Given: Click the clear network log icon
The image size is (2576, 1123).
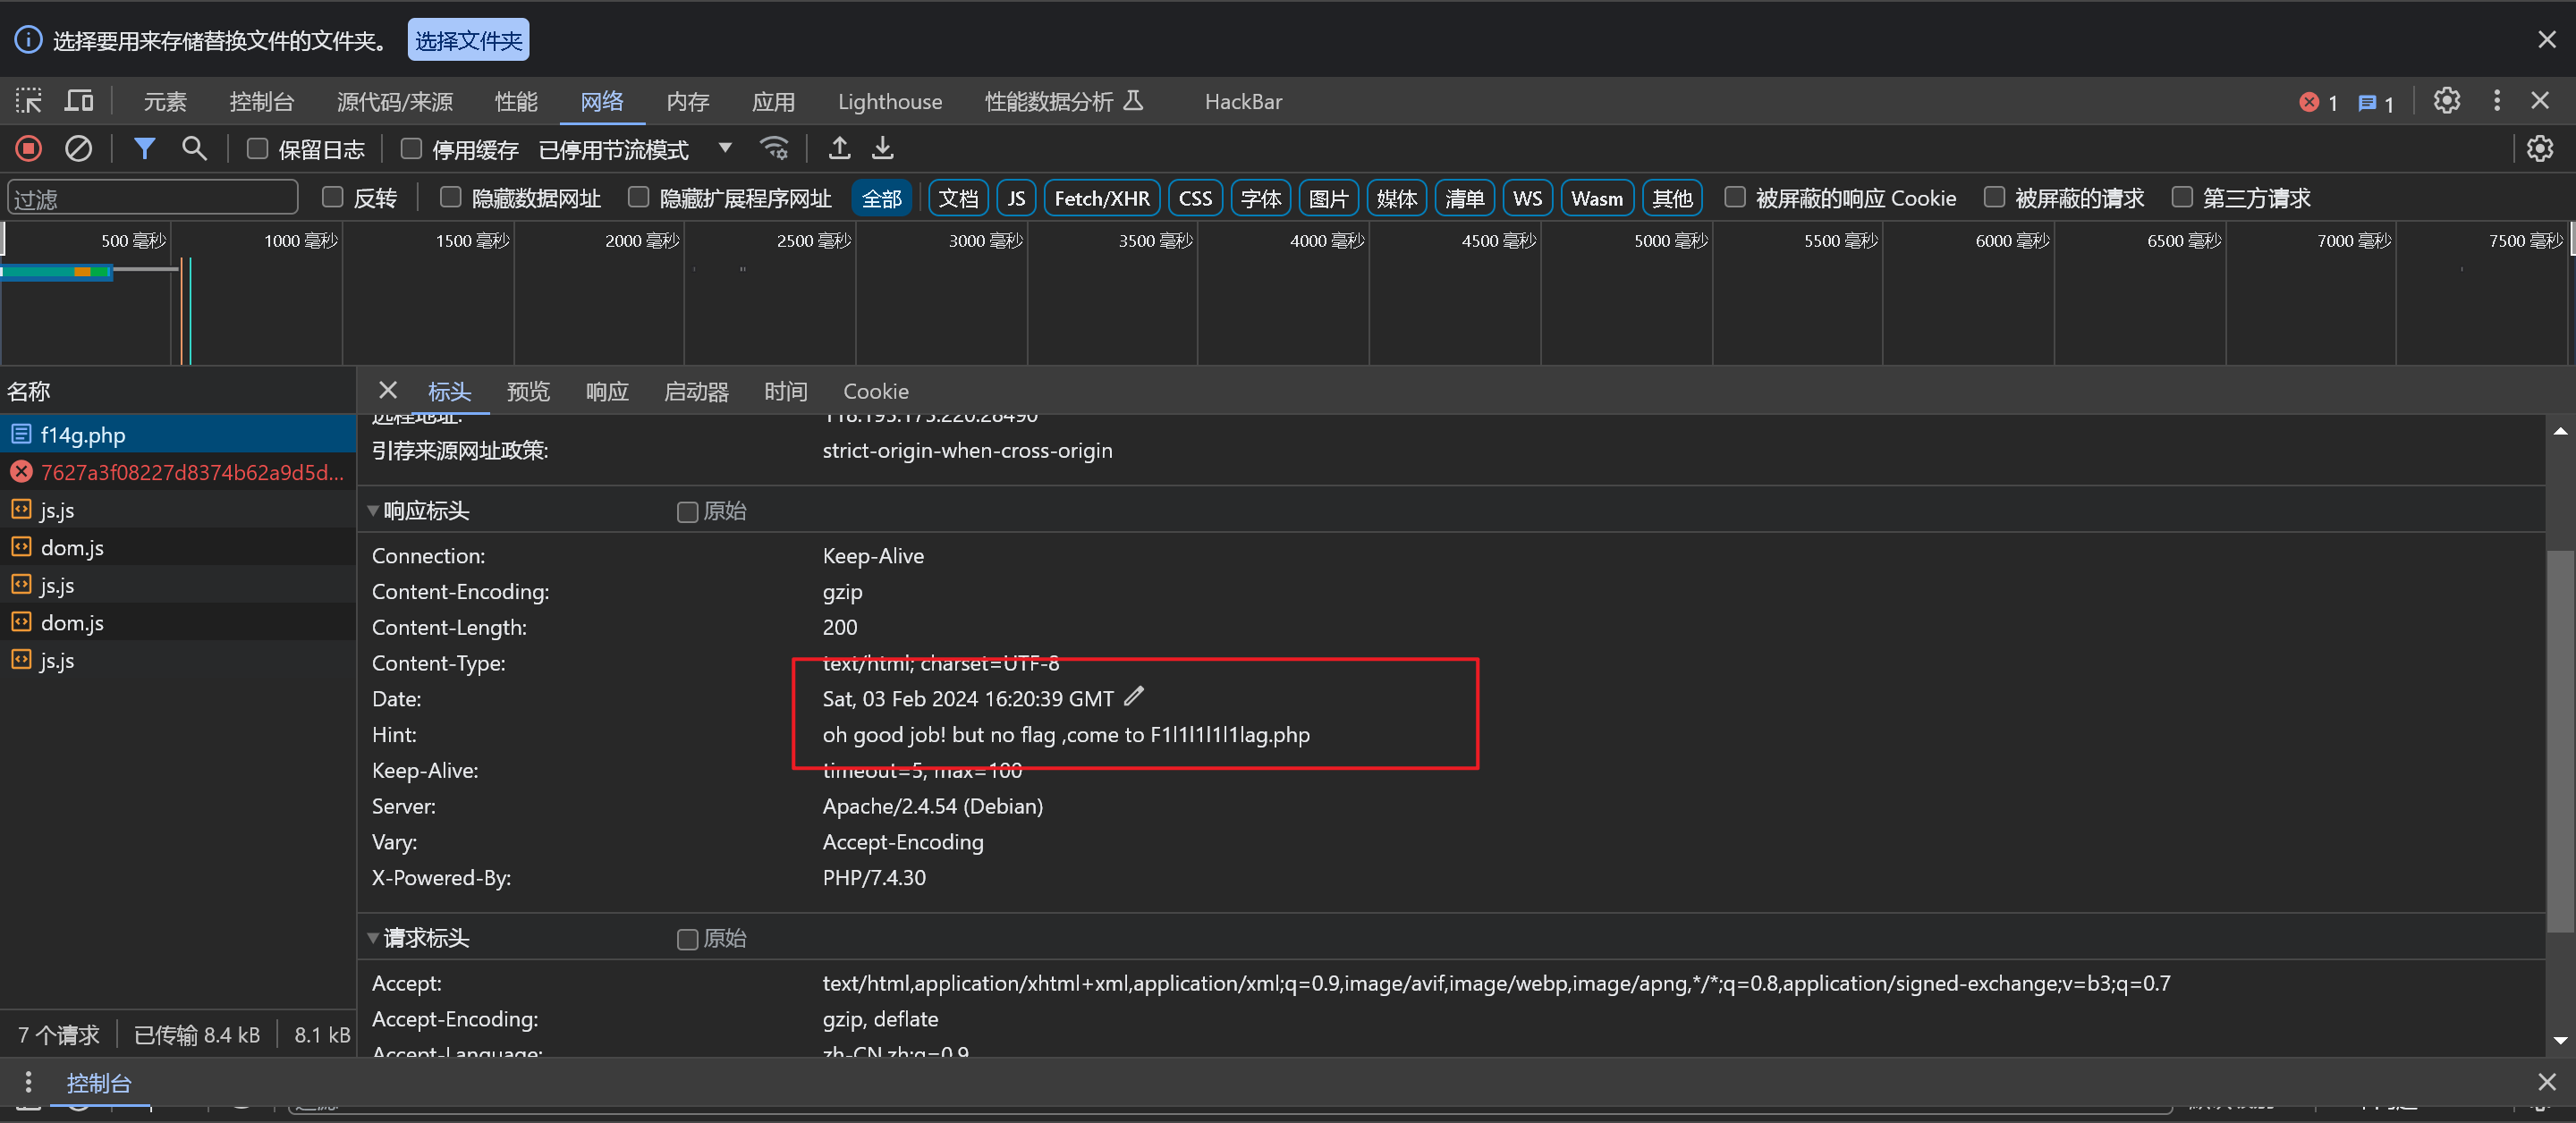Looking at the screenshot, I should pyautogui.click(x=78, y=149).
